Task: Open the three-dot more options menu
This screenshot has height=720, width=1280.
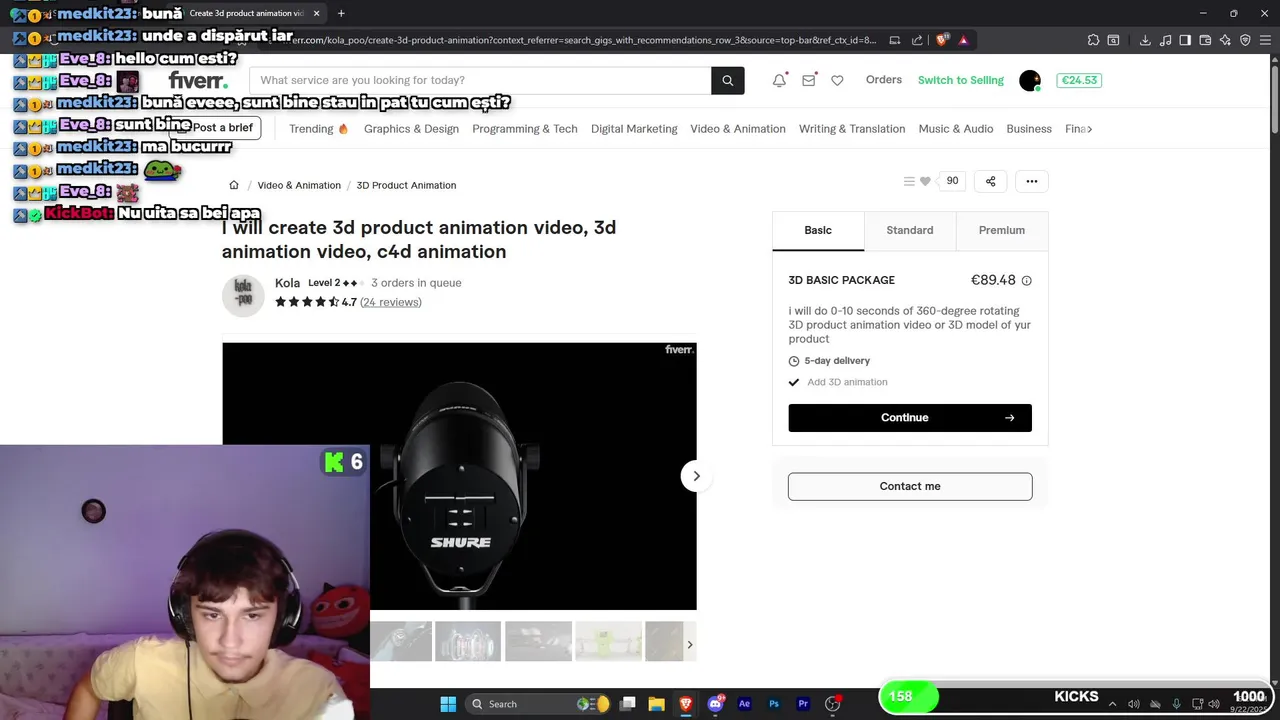Action: coord(1032,181)
